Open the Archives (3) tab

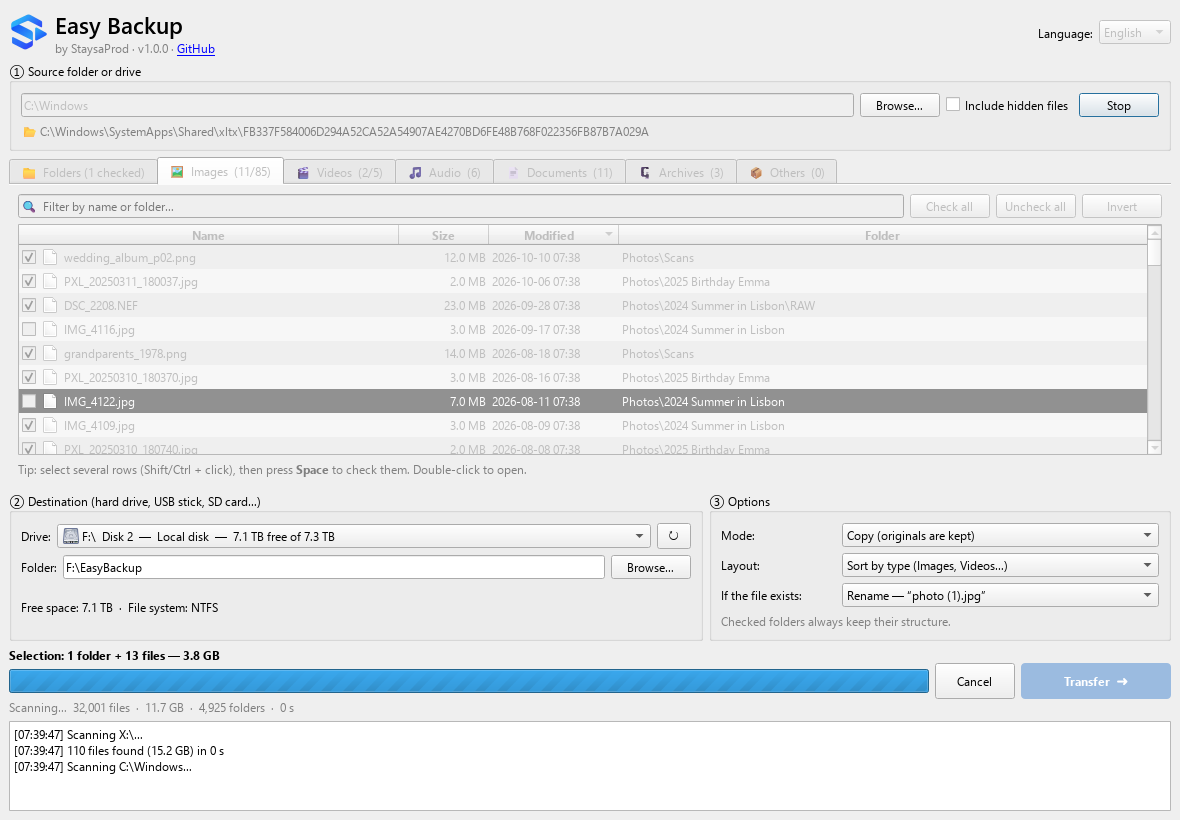tap(681, 172)
